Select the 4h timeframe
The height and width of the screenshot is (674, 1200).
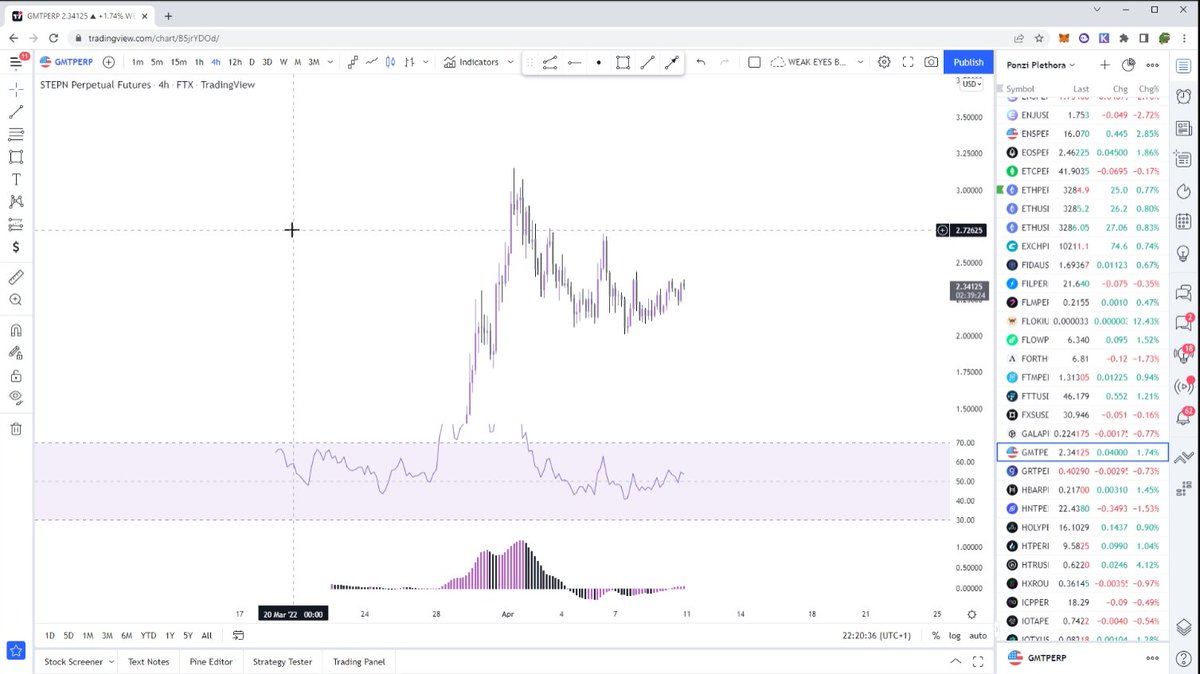(x=216, y=62)
